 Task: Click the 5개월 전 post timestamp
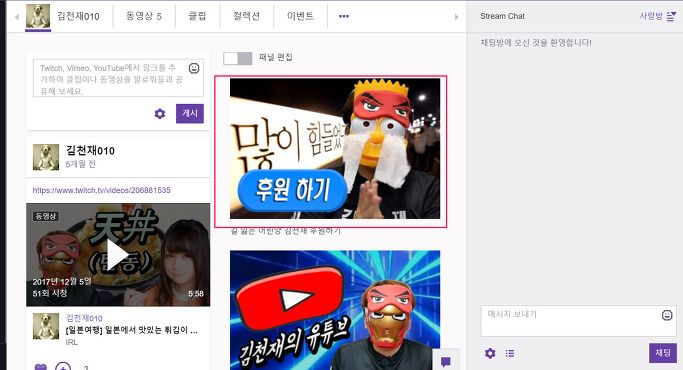(80, 164)
